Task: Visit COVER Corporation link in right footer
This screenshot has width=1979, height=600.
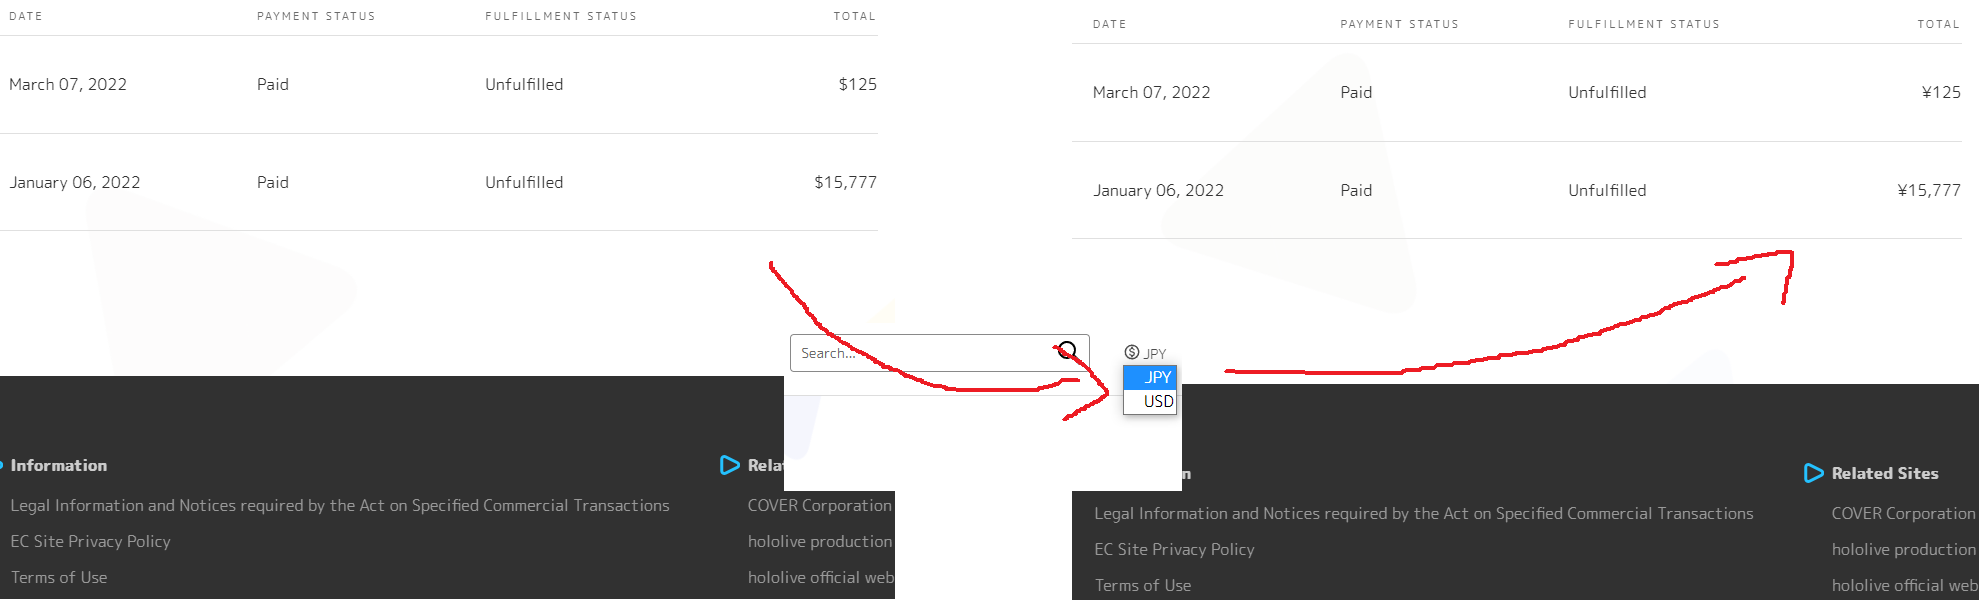Action: click(1904, 513)
